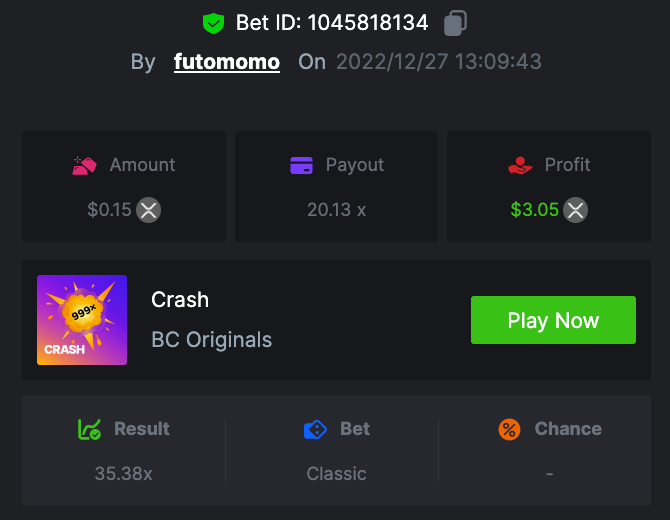The image size is (670, 520).
Task: Click the Classic bet type value
Action: pos(337,473)
